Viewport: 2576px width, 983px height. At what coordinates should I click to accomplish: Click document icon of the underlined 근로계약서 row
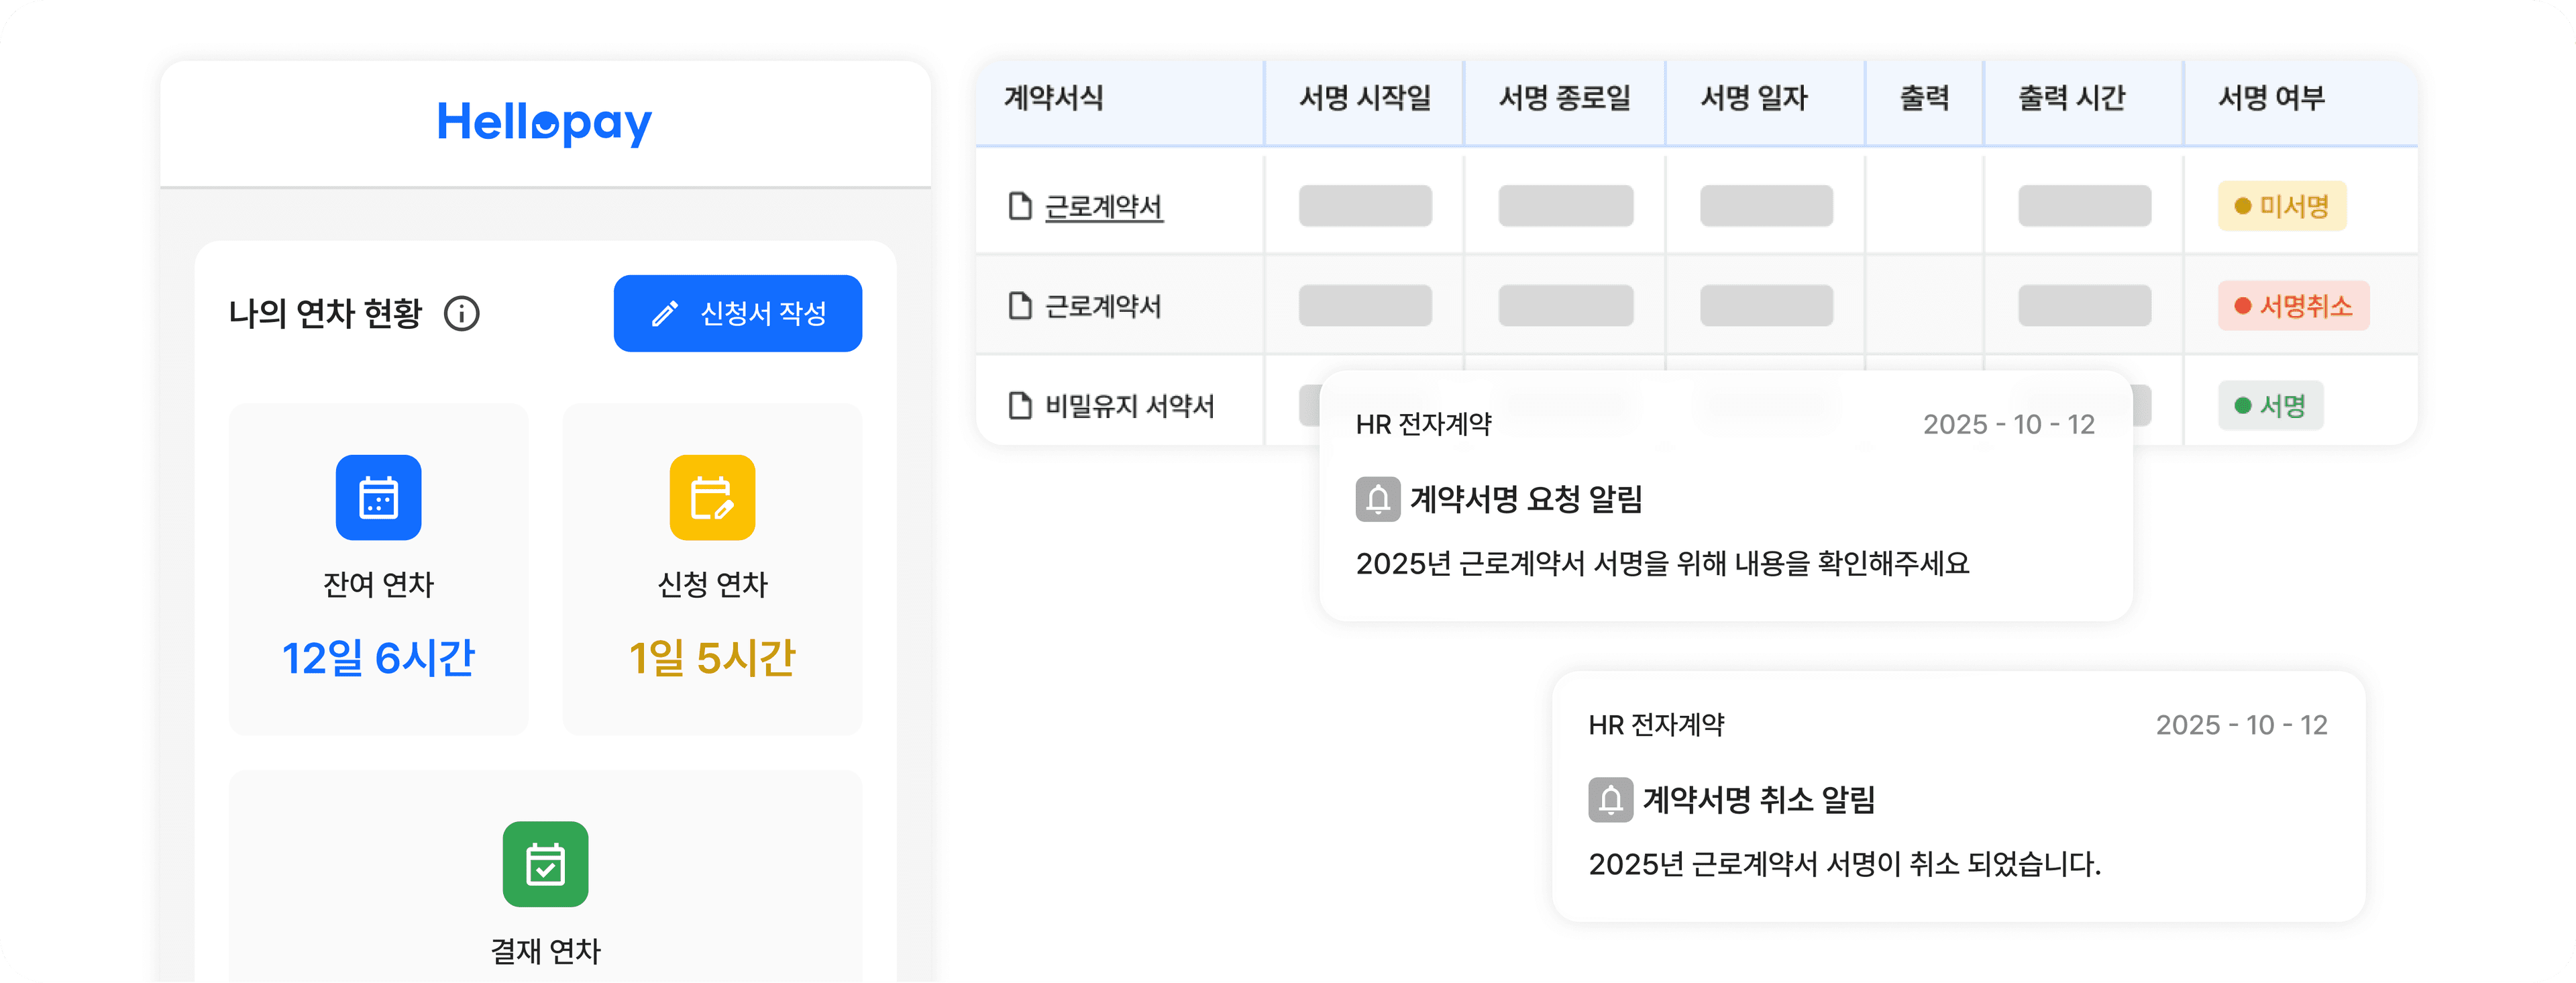coord(1020,206)
